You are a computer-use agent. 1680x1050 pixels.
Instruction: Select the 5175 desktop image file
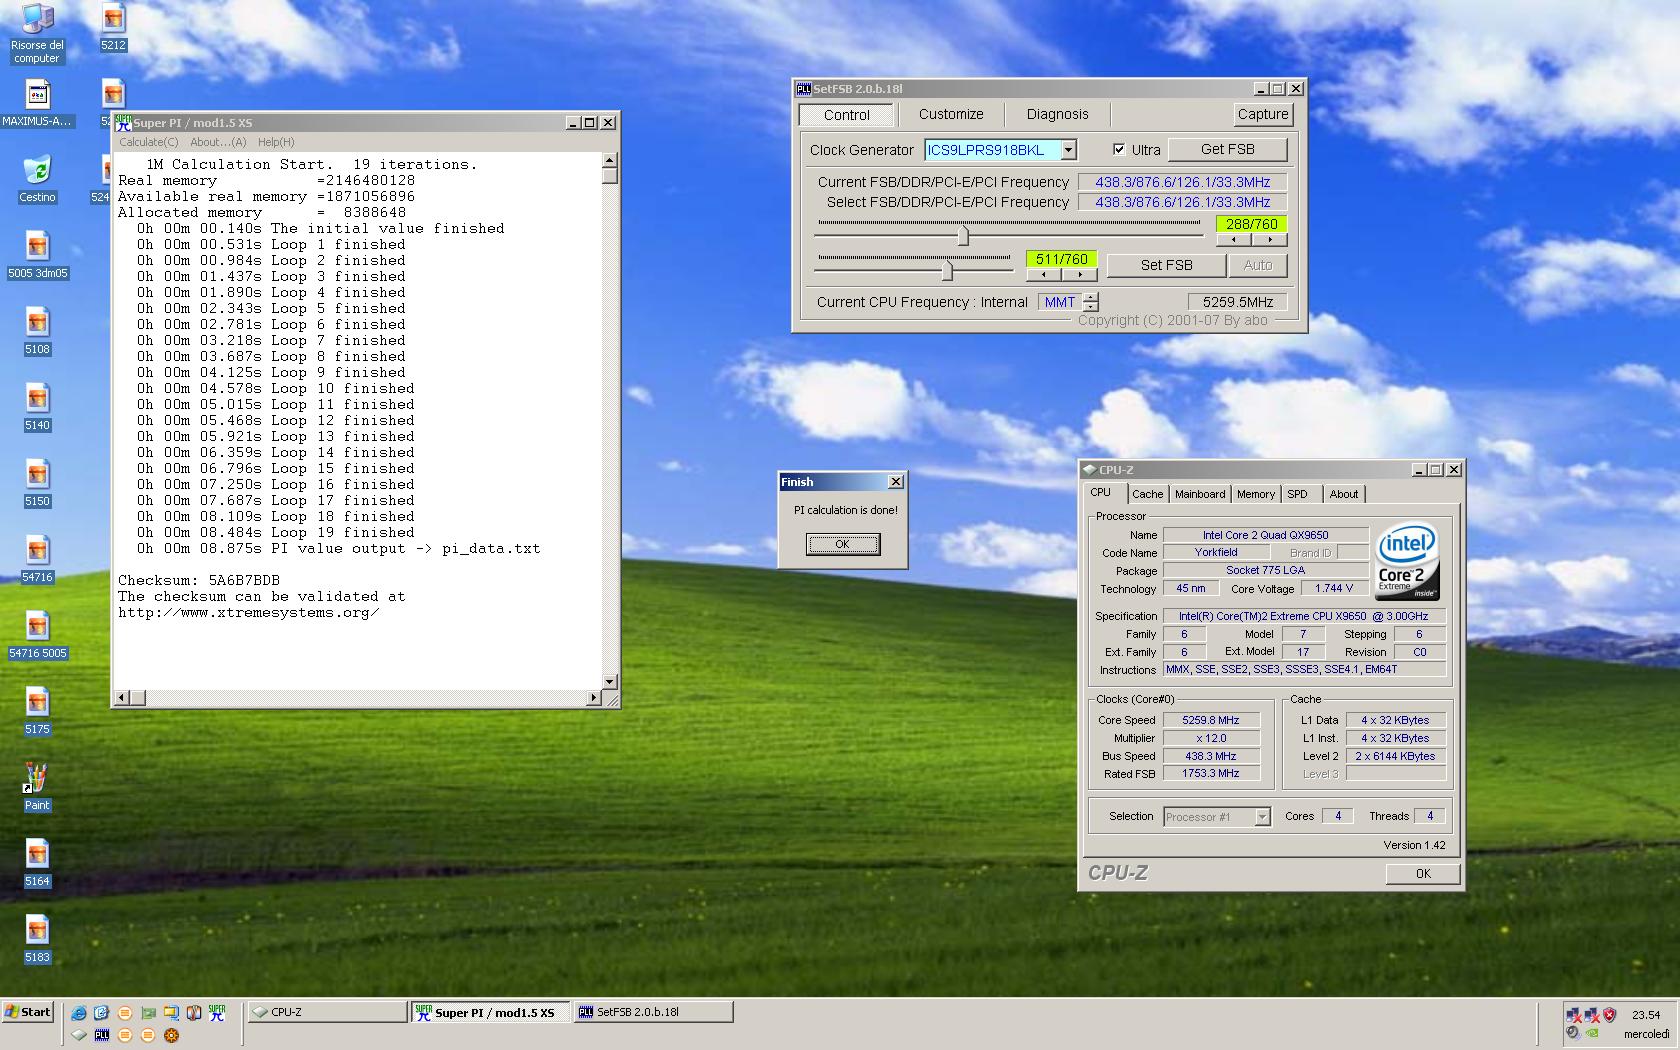click(37, 711)
